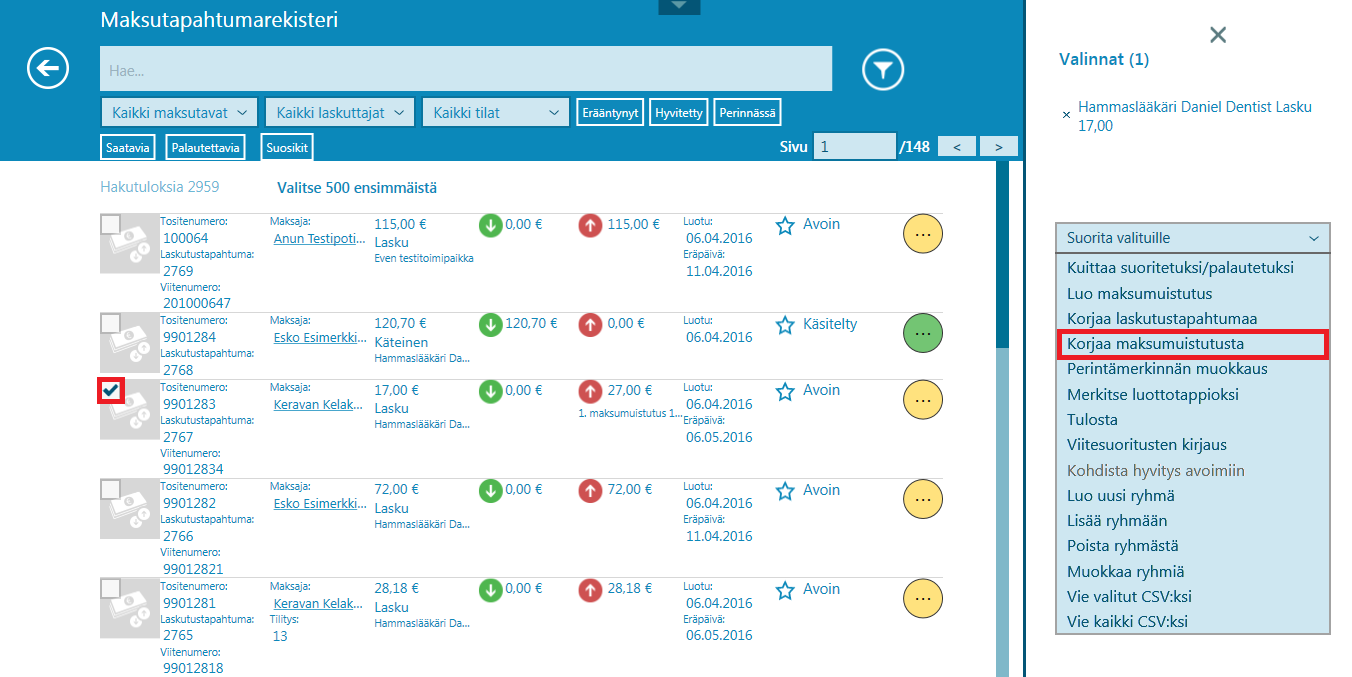Select checkbox for voucher 9901282
Image resolution: width=1352 pixels, height=677 pixels.
[110, 489]
